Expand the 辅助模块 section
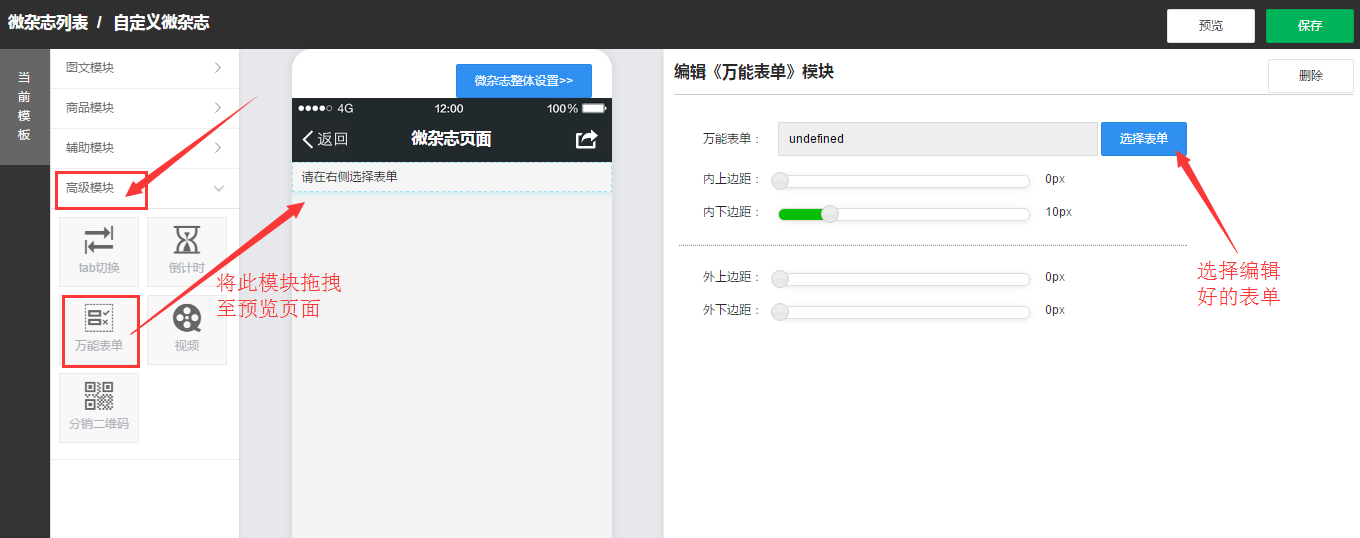Image resolution: width=1360 pixels, height=538 pixels. pyautogui.click(x=144, y=148)
